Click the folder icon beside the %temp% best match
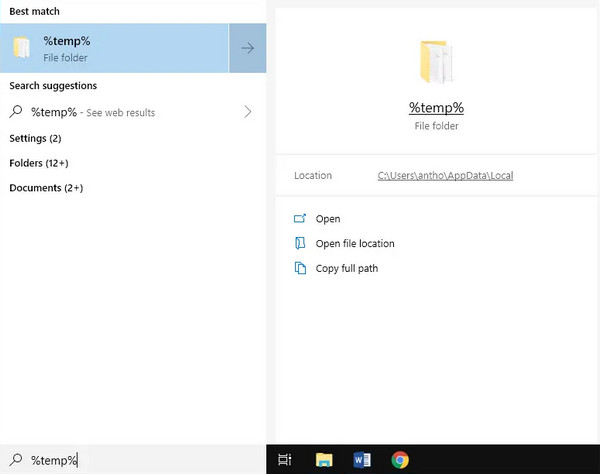This screenshot has width=600, height=474. coord(21,47)
